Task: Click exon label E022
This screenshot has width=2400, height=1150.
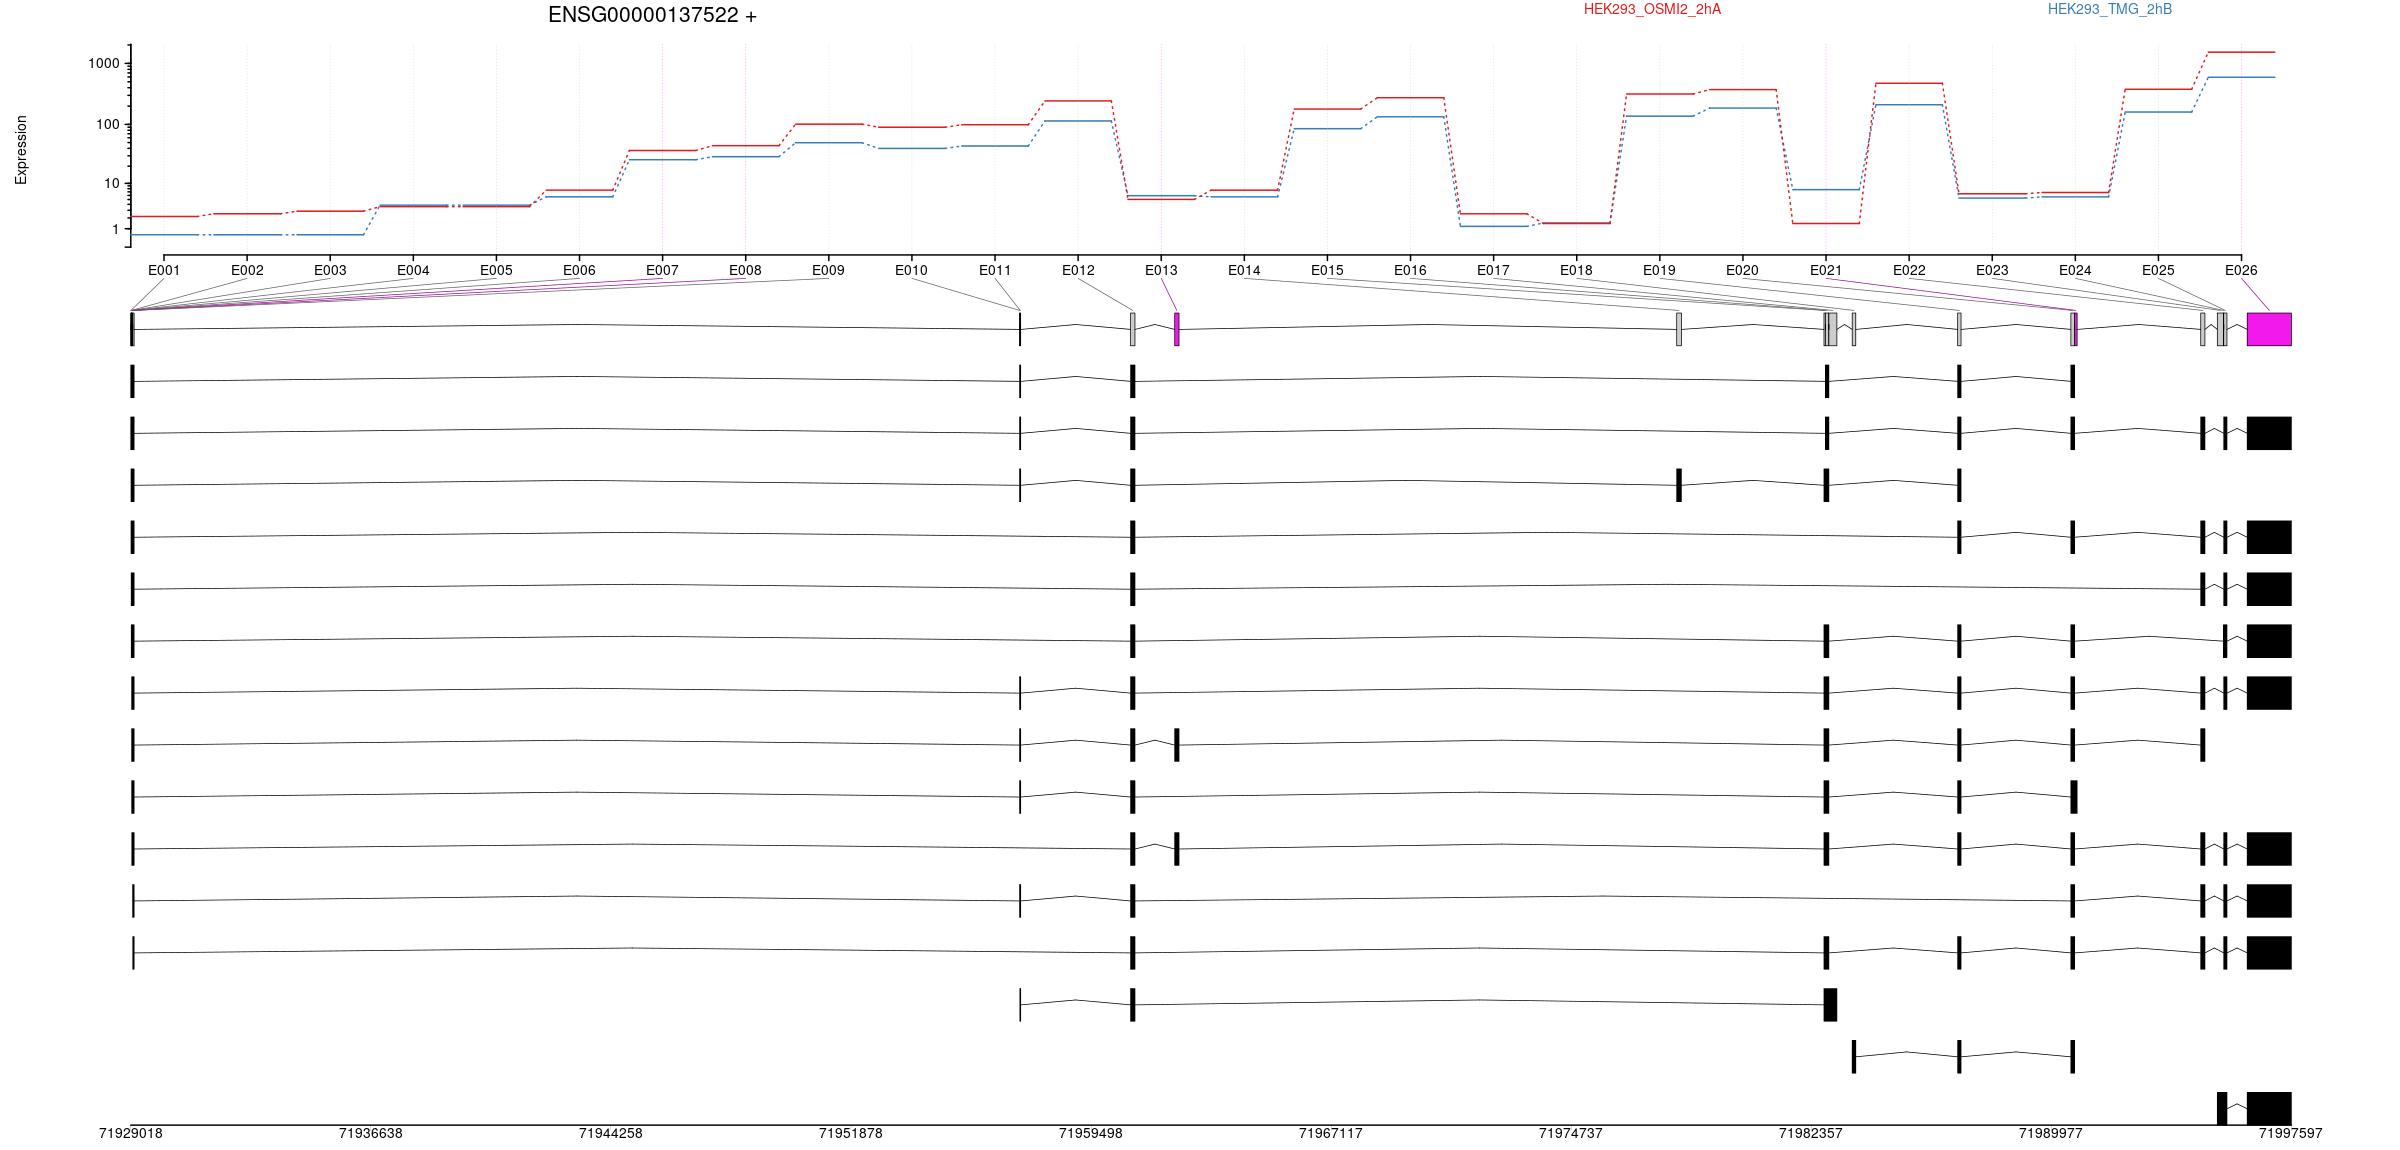Action: pyautogui.click(x=1909, y=270)
